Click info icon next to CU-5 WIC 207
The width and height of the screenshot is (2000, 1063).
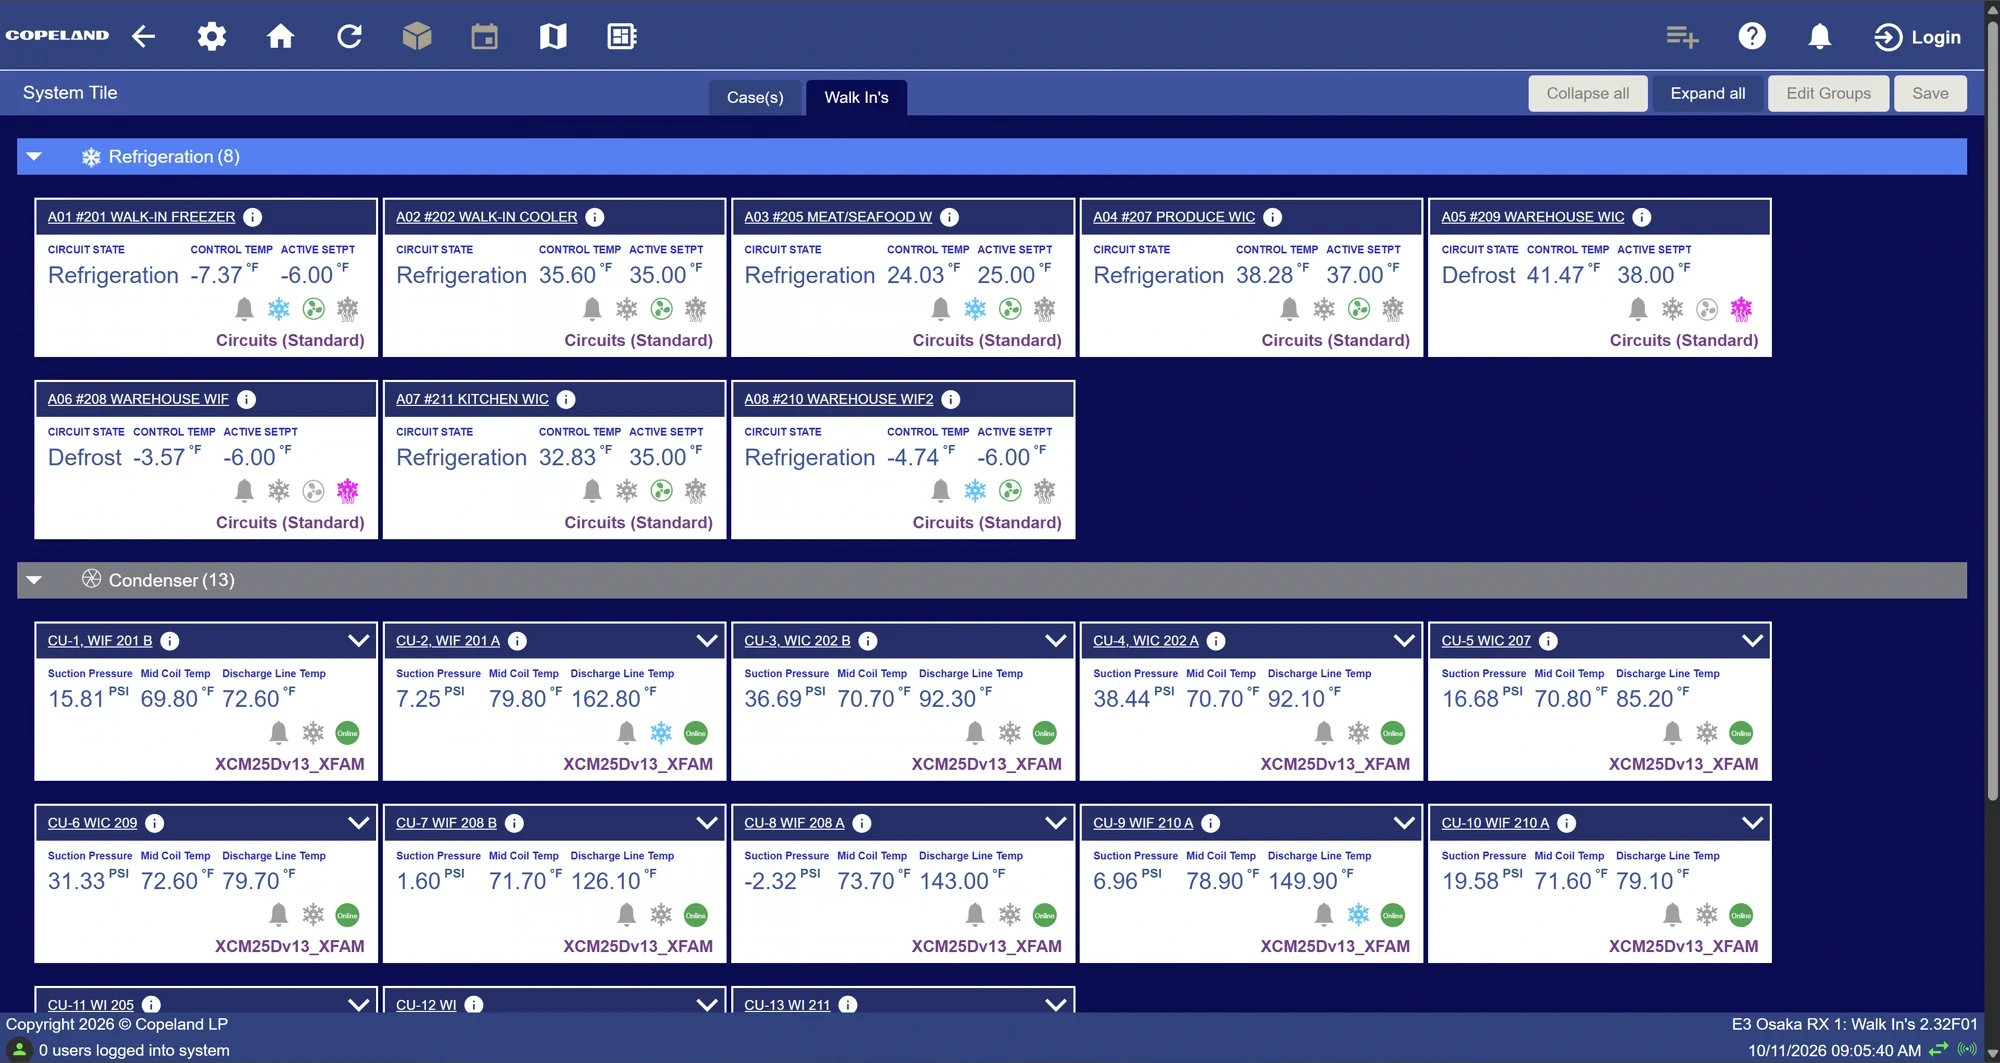(x=1548, y=641)
